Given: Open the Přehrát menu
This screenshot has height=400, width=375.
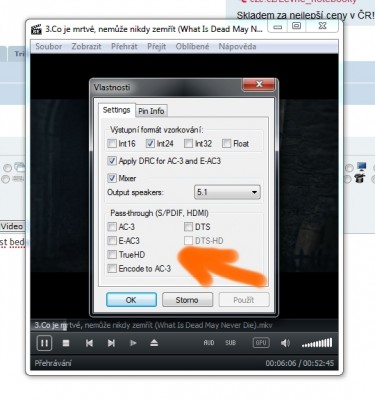Looking at the screenshot, I should click(124, 46).
